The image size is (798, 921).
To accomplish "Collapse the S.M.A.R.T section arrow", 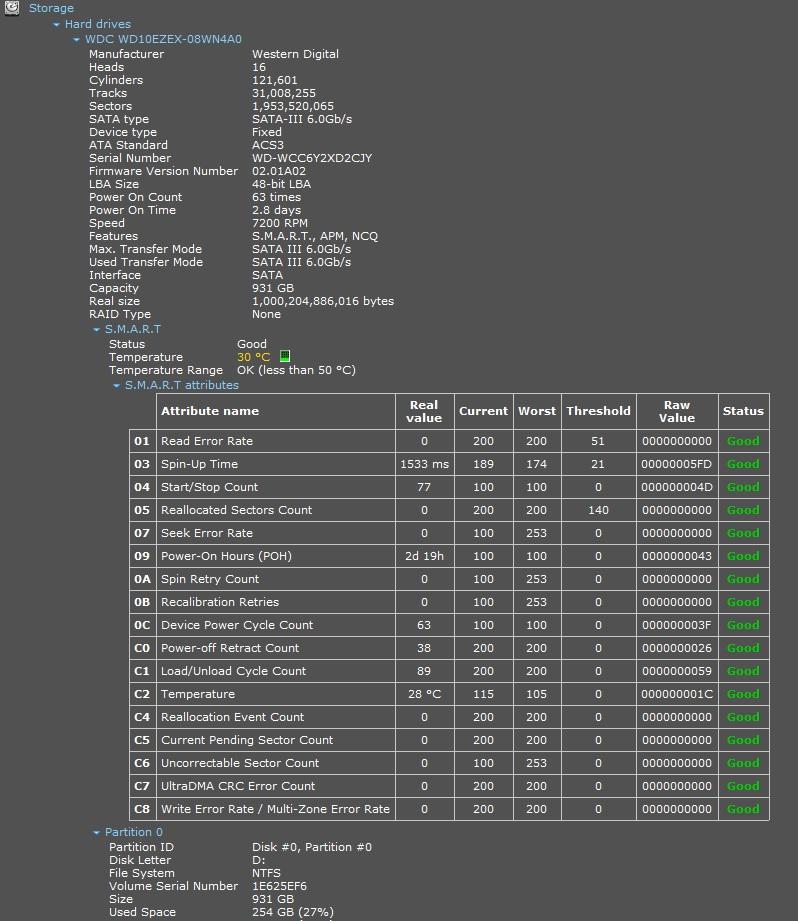I will click(x=96, y=330).
